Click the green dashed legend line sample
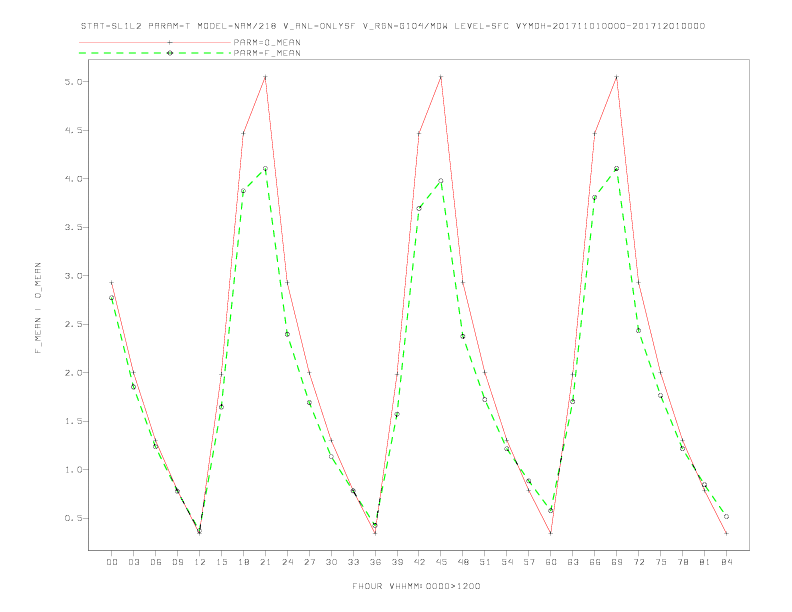This screenshot has width=792, height=612. 155,53
